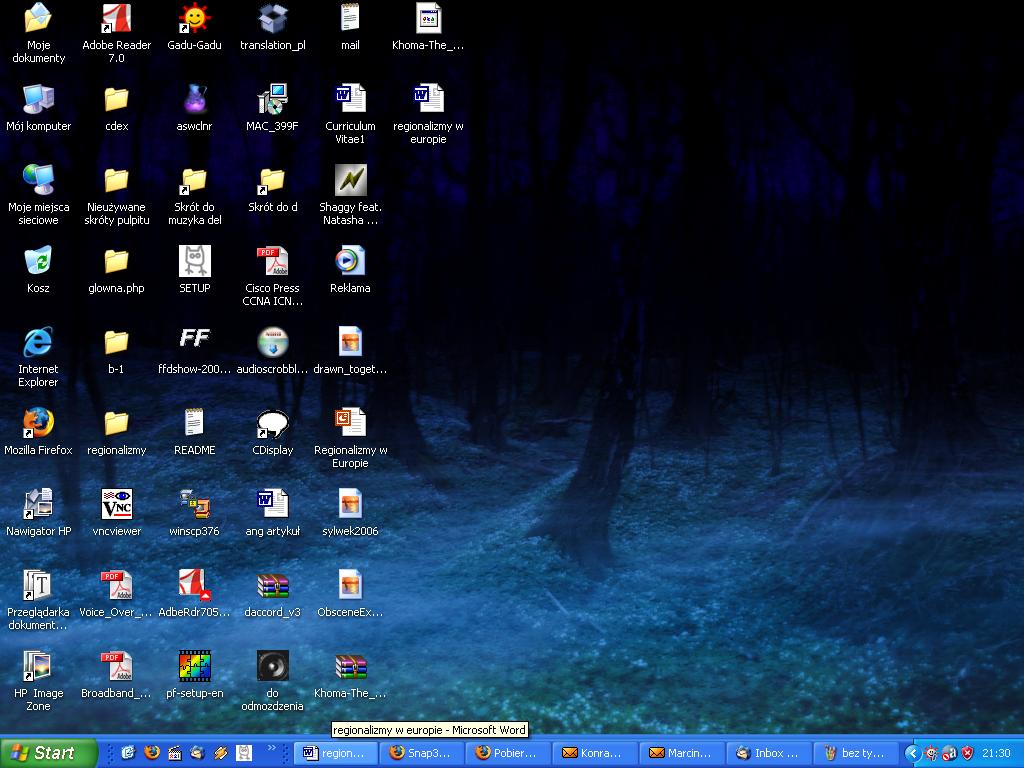The width and height of the screenshot is (1024, 768).
Task: Click the Firefox icon in Quick Launch
Action: tap(152, 753)
